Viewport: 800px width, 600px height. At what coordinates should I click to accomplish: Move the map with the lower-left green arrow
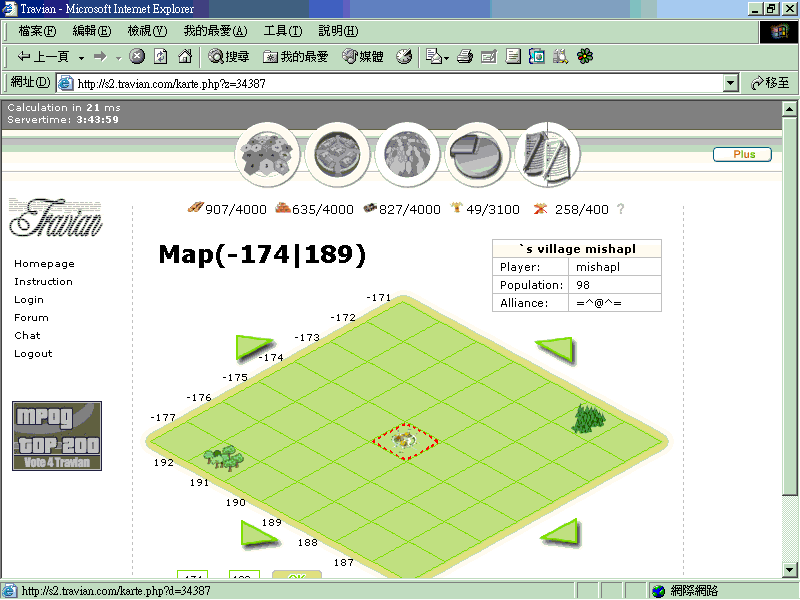[259, 534]
